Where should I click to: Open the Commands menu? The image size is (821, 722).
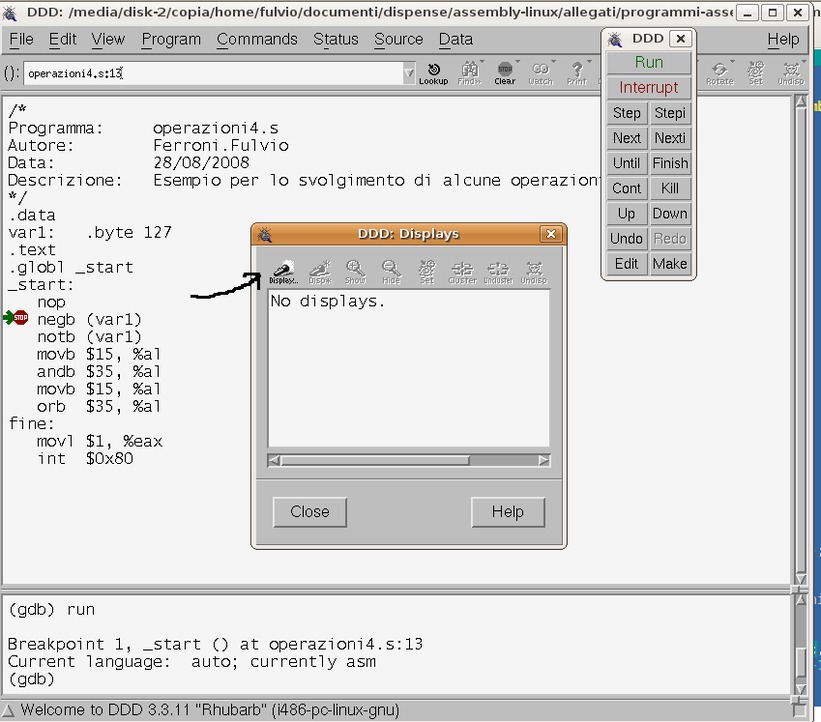(257, 39)
